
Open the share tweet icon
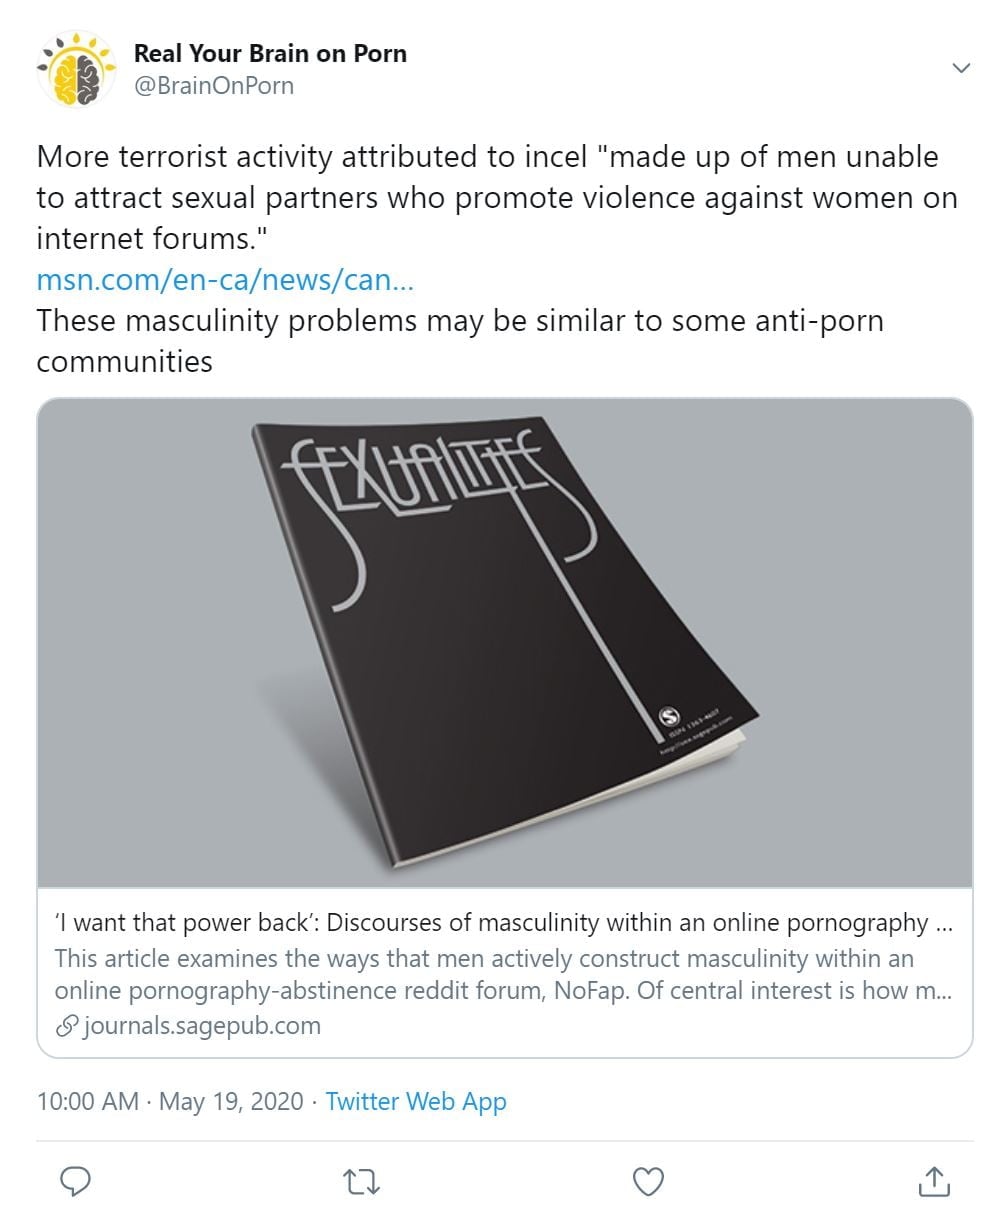coord(932,1182)
